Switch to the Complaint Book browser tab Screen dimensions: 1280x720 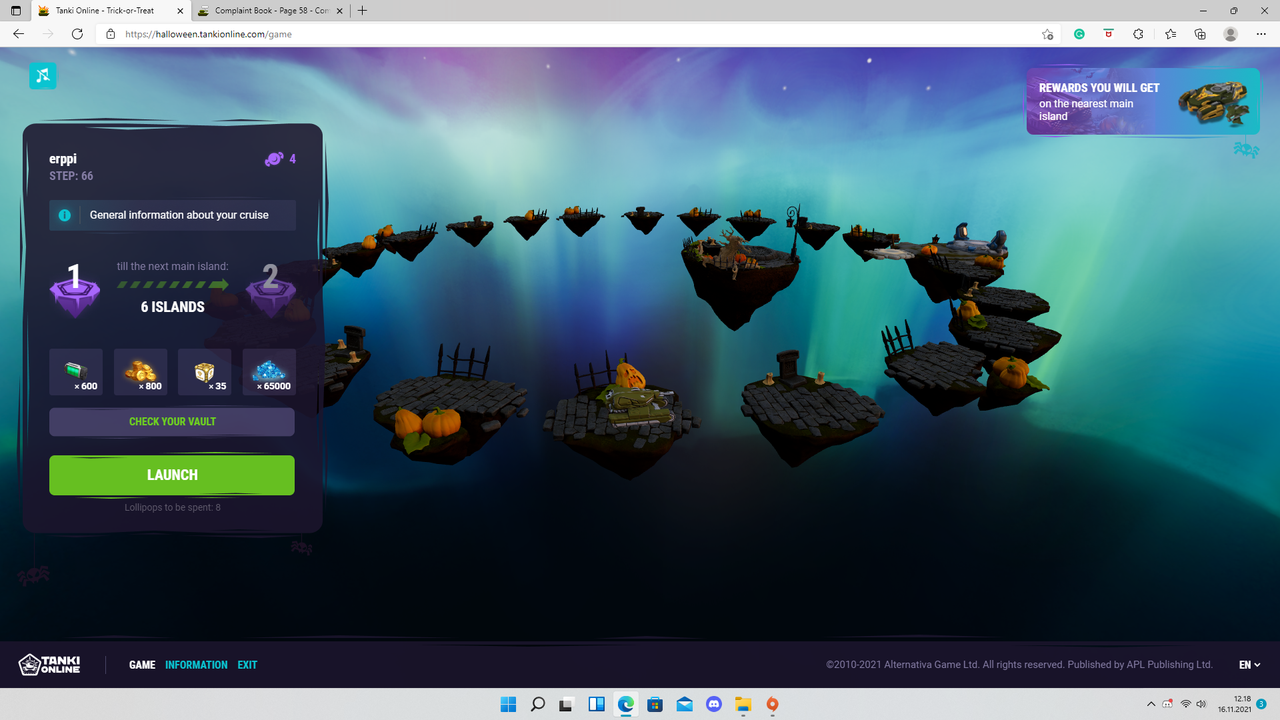point(268,10)
